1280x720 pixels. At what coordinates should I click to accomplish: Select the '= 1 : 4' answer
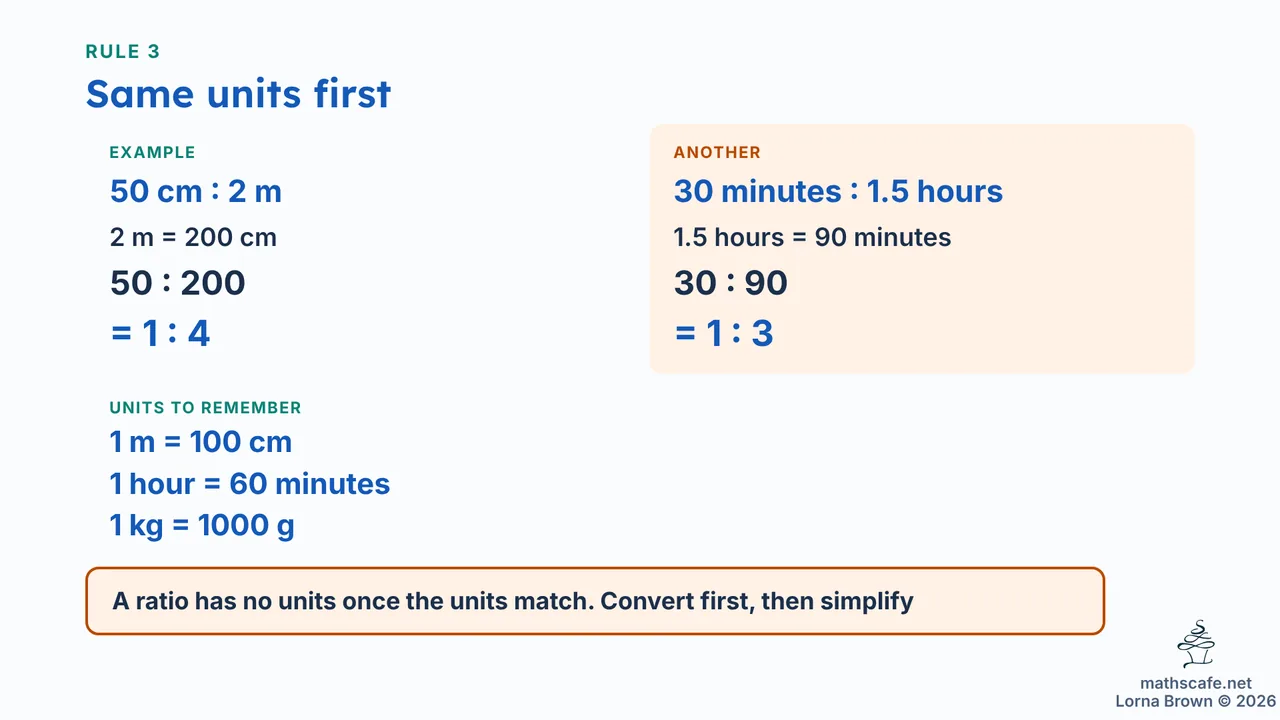[160, 333]
